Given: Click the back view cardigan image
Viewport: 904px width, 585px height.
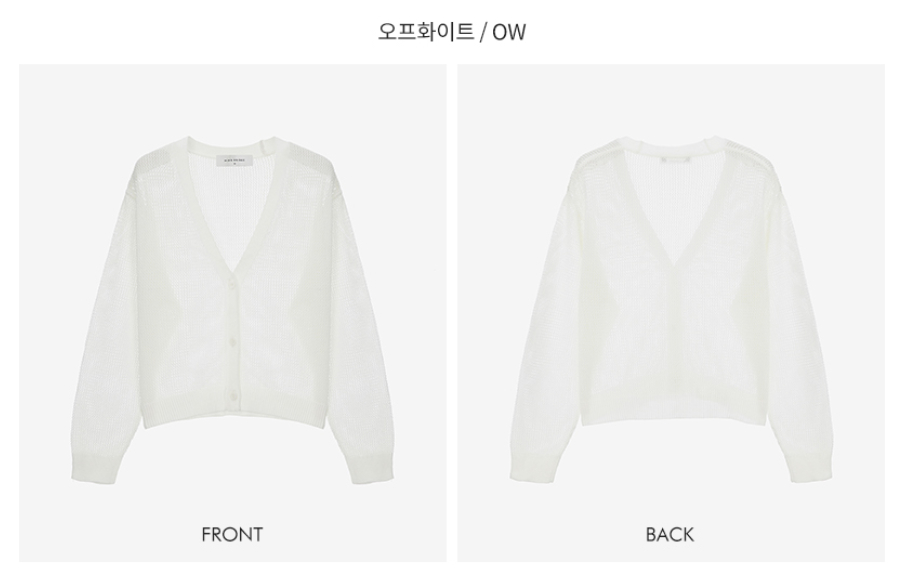Looking at the screenshot, I should (671, 309).
